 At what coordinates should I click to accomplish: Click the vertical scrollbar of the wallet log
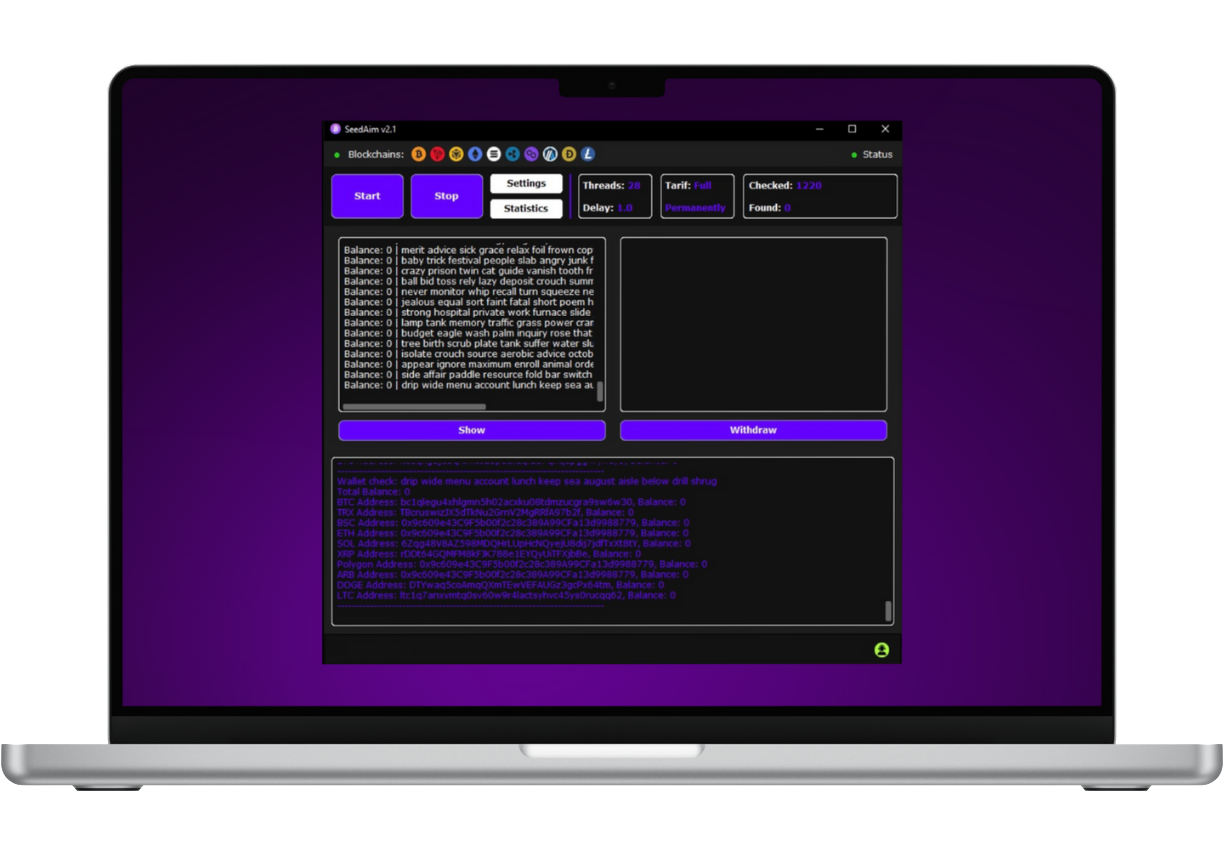point(887,611)
